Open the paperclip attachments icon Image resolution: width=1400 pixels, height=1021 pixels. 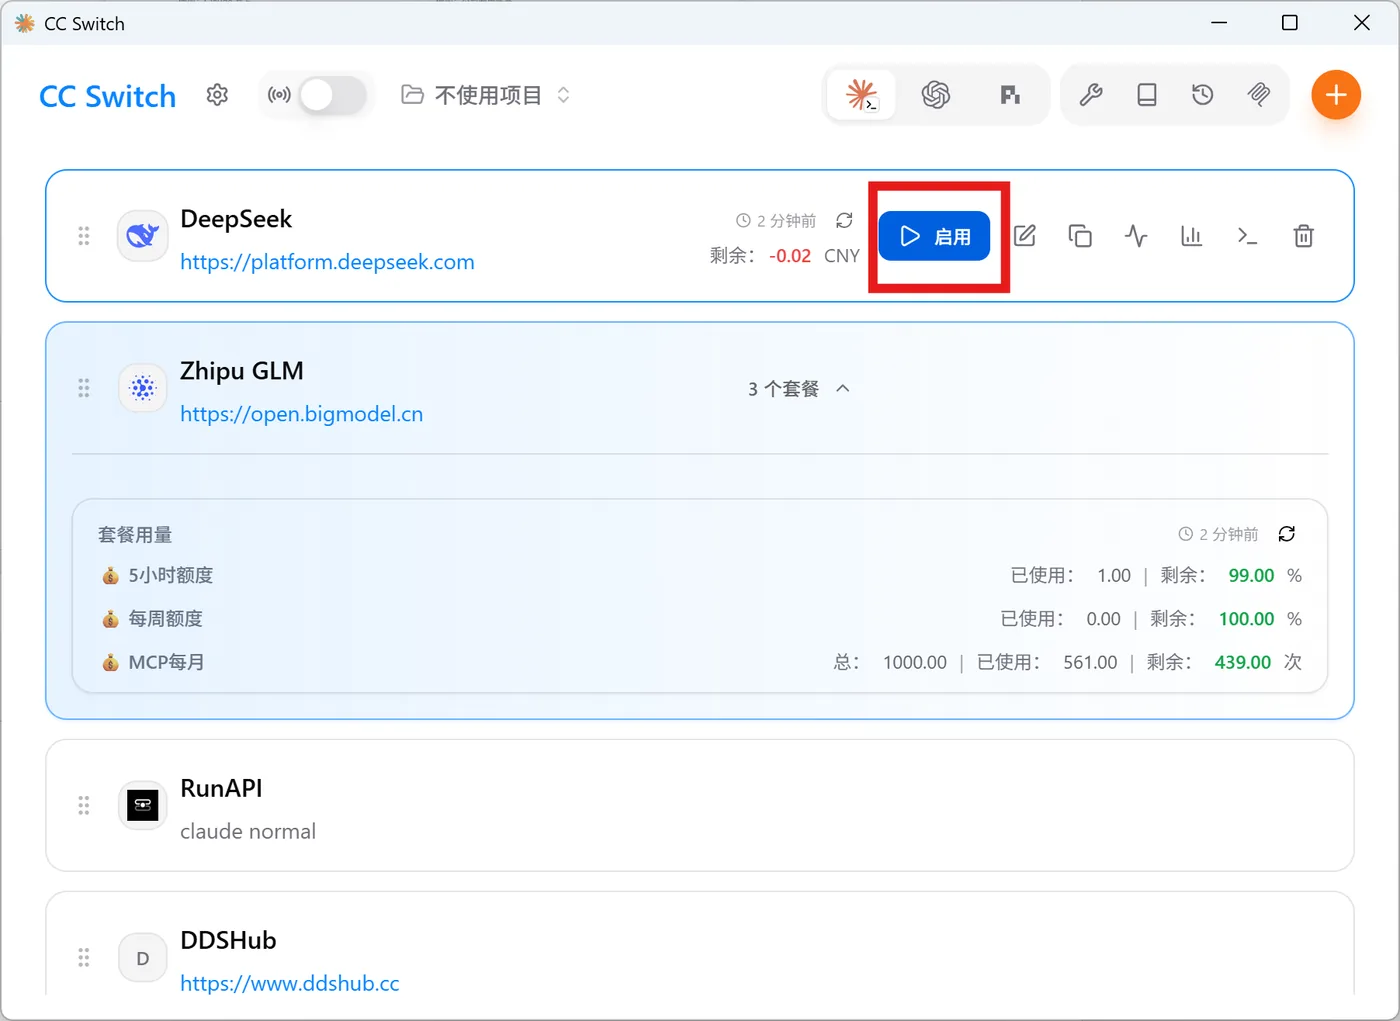(1259, 95)
